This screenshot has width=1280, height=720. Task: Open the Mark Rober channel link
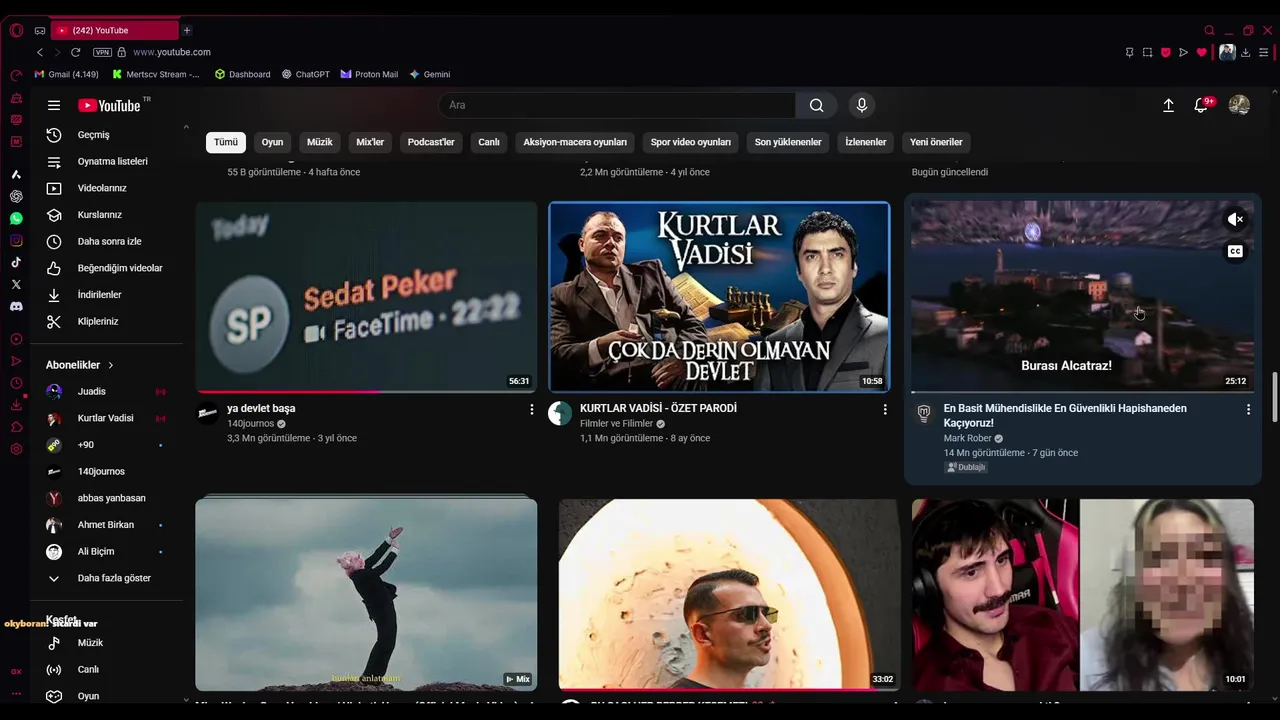[x=967, y=438]
